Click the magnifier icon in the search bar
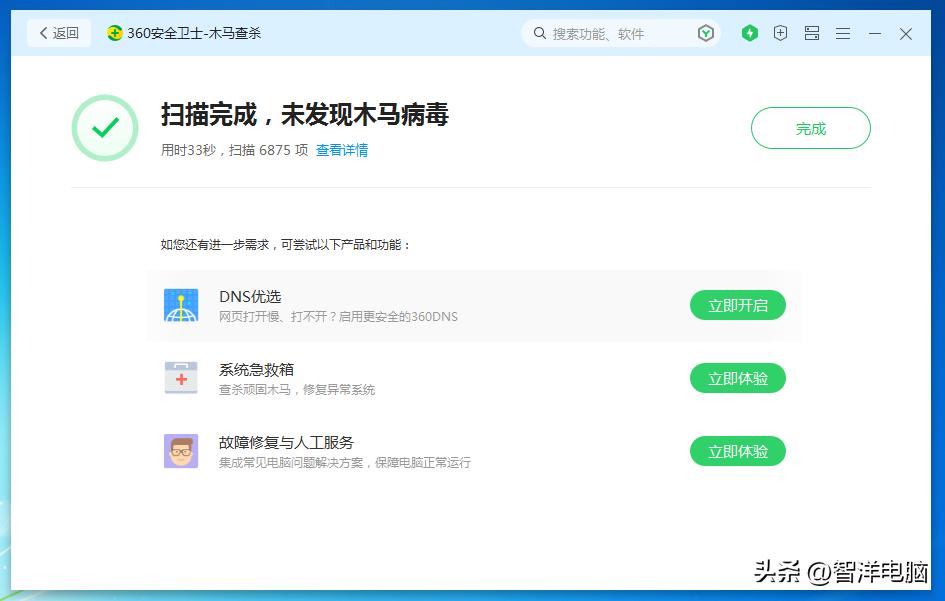The width and height of the screenshot is (945, 601). coord(541,33)
